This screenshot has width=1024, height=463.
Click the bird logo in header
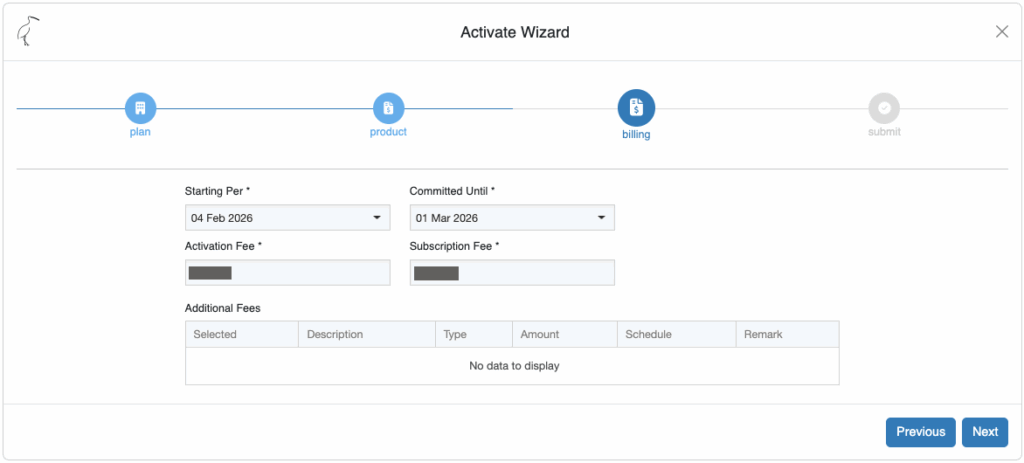(x=29, y=32)
